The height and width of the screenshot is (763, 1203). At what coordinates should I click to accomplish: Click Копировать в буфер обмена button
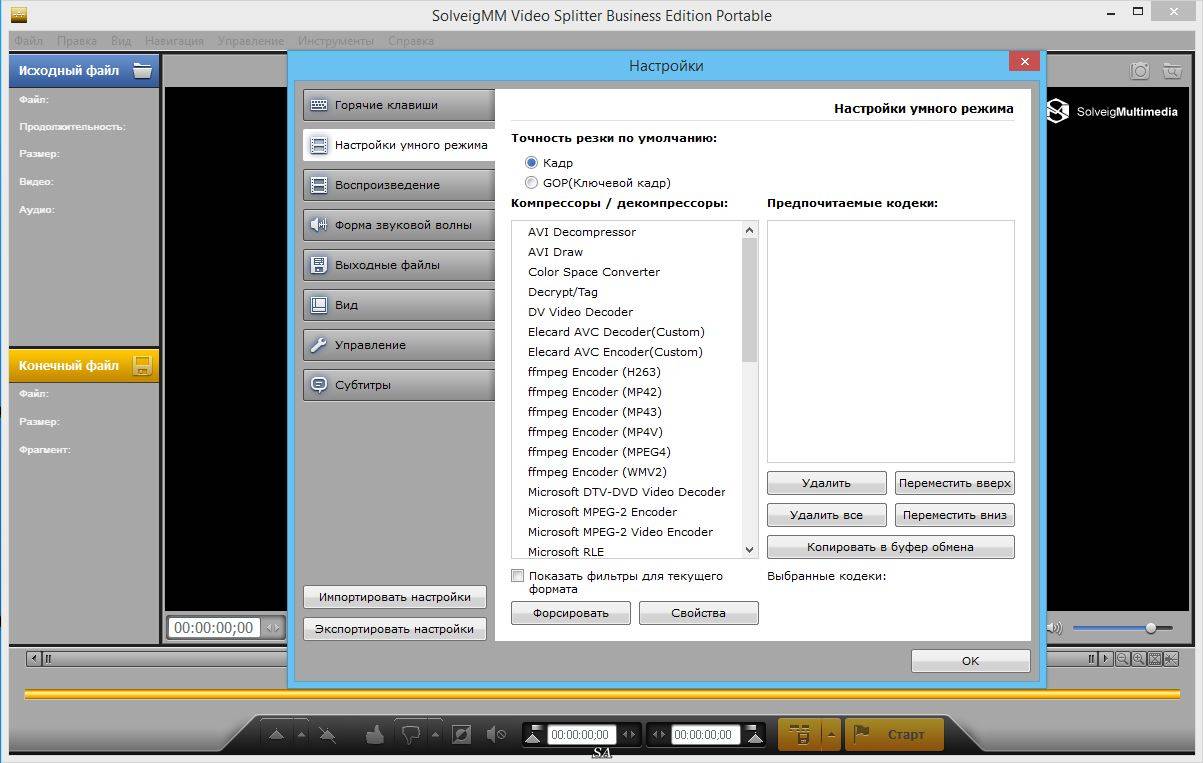891,547
